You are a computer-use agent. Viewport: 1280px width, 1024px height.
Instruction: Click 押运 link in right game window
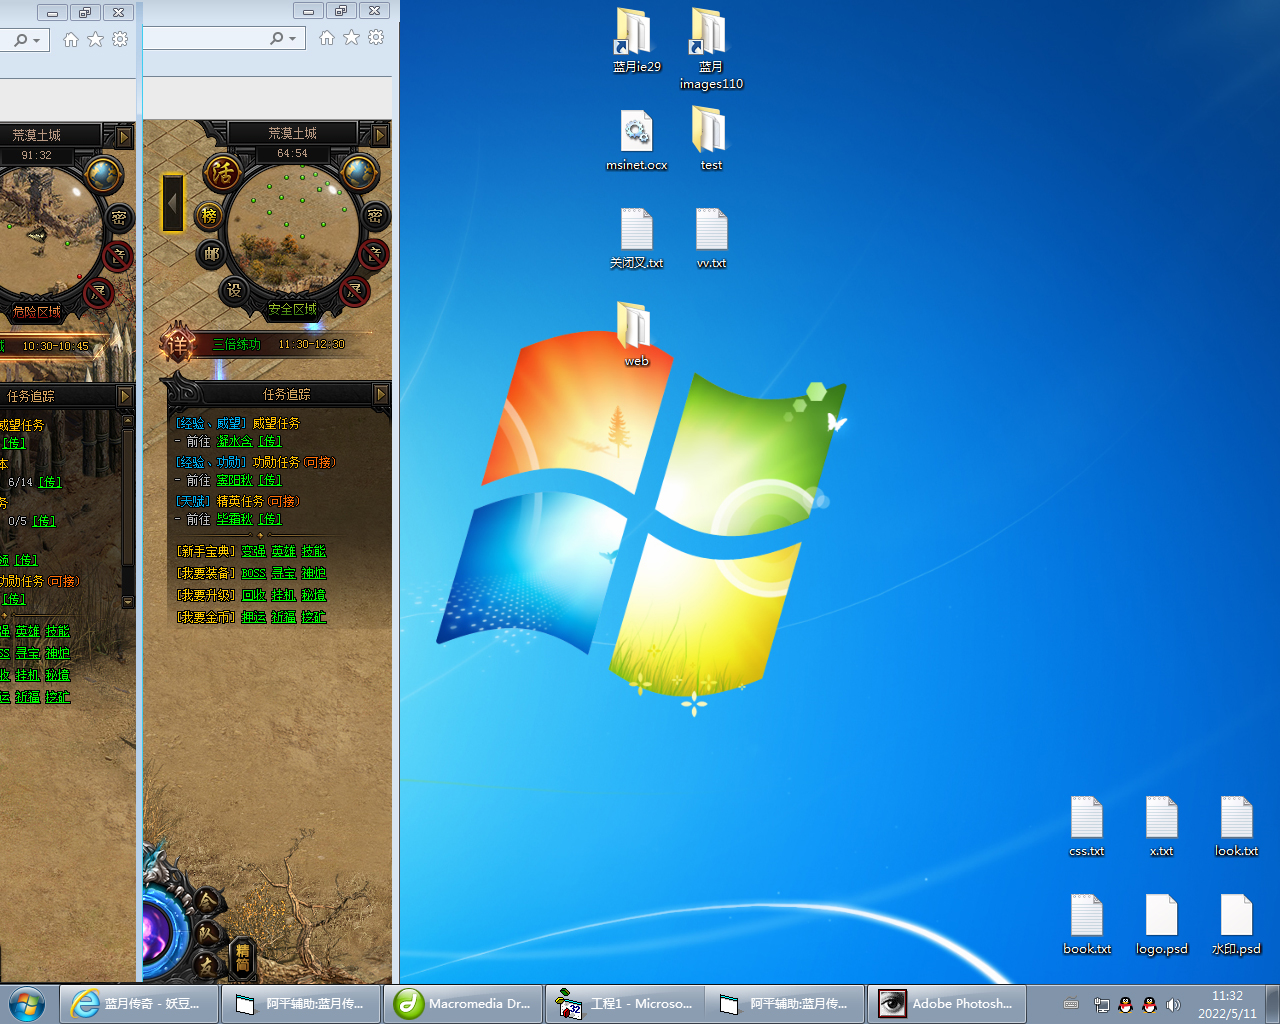(x=254, y=617)
